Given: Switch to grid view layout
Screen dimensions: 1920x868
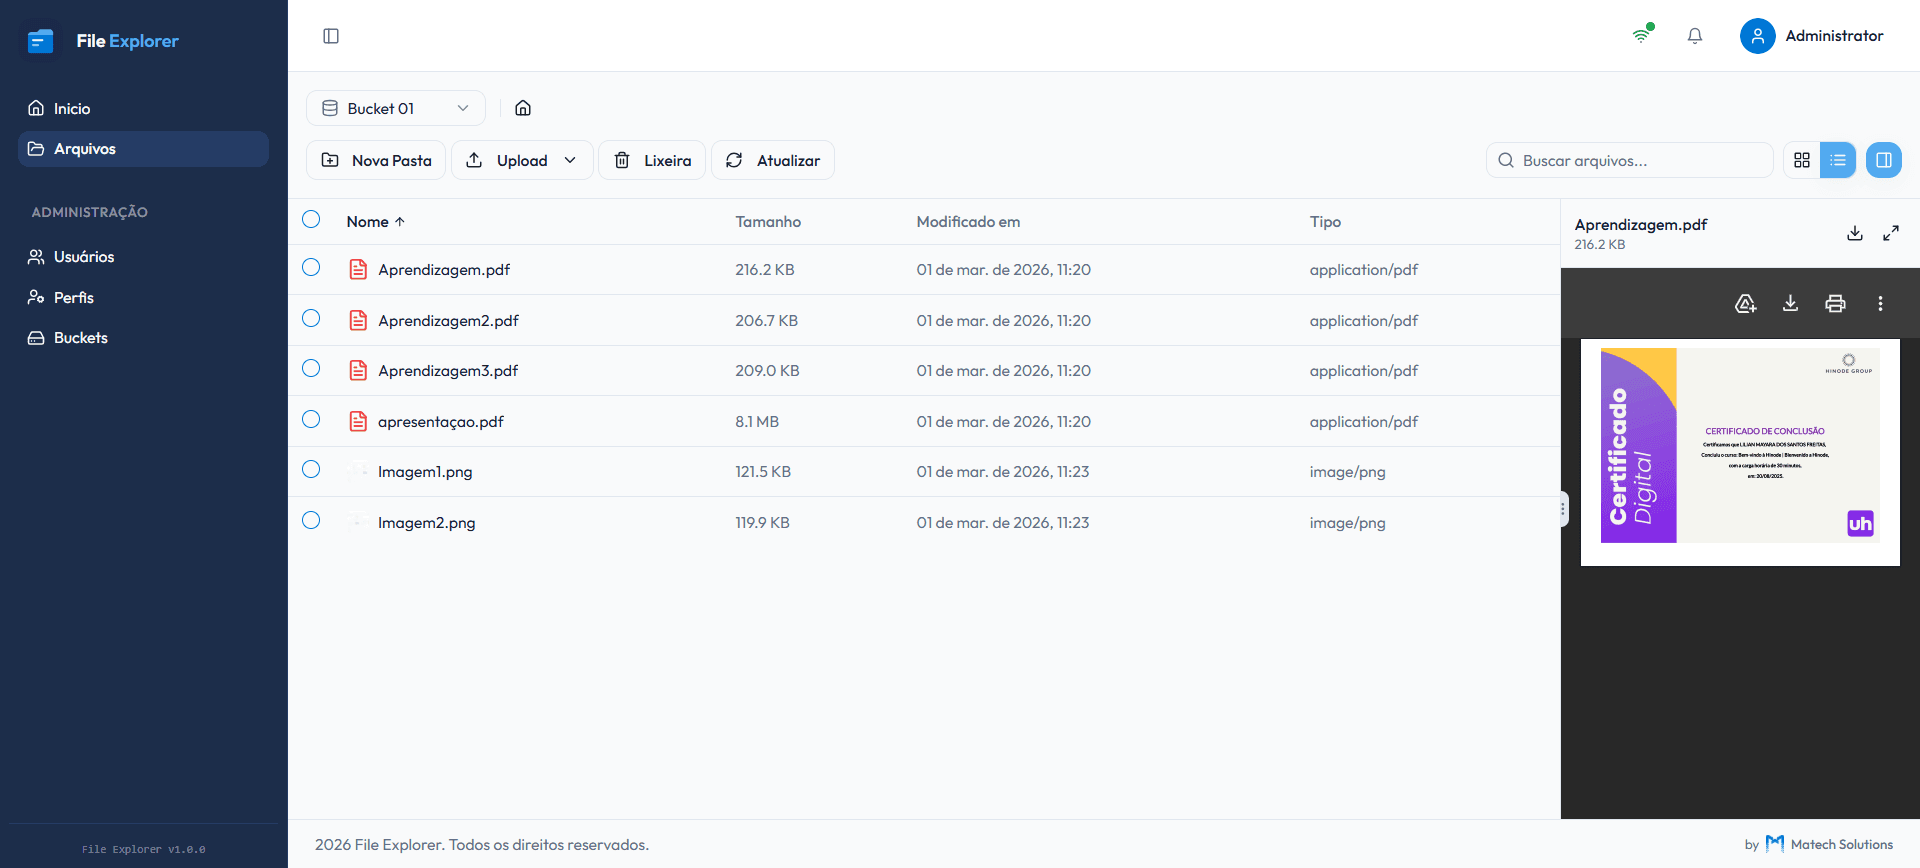Looking at the screenshot, I should coord(1802,160).
